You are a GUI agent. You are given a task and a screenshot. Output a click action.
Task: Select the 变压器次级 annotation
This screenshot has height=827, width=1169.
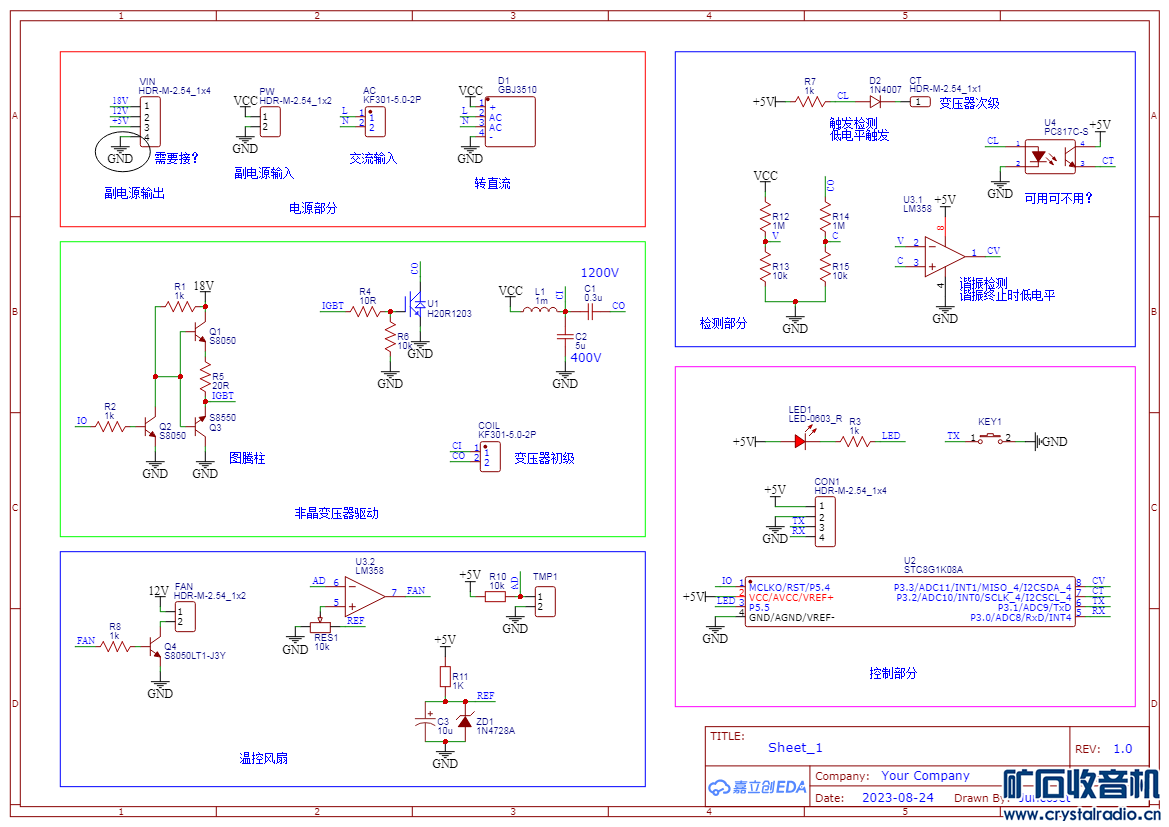tap(969, 103)
